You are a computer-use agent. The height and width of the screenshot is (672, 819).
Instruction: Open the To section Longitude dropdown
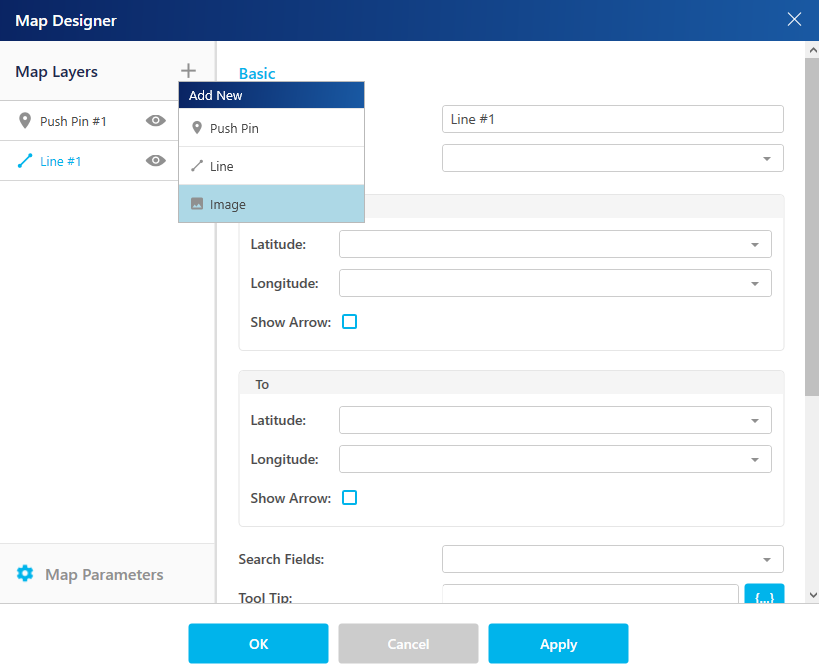click(555, 459)
